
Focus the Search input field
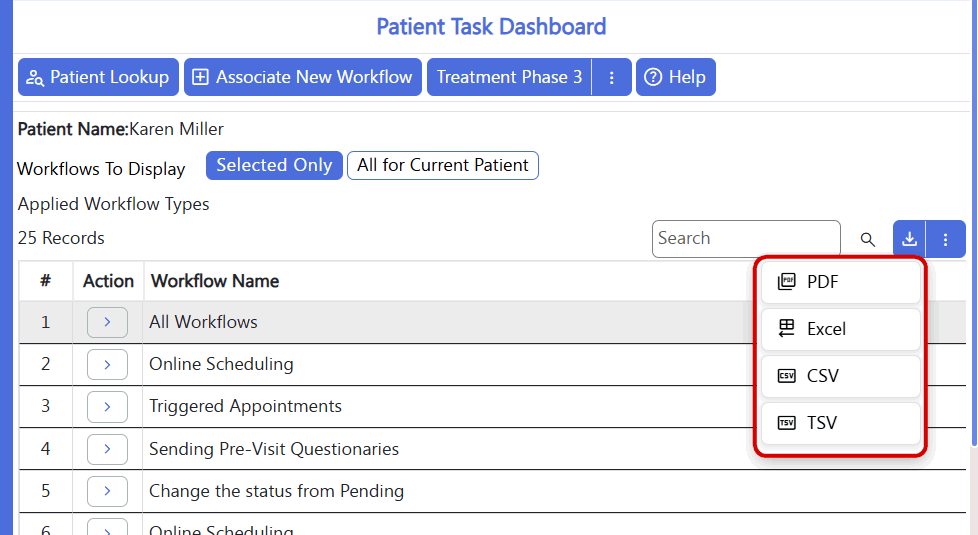[746, 239]
